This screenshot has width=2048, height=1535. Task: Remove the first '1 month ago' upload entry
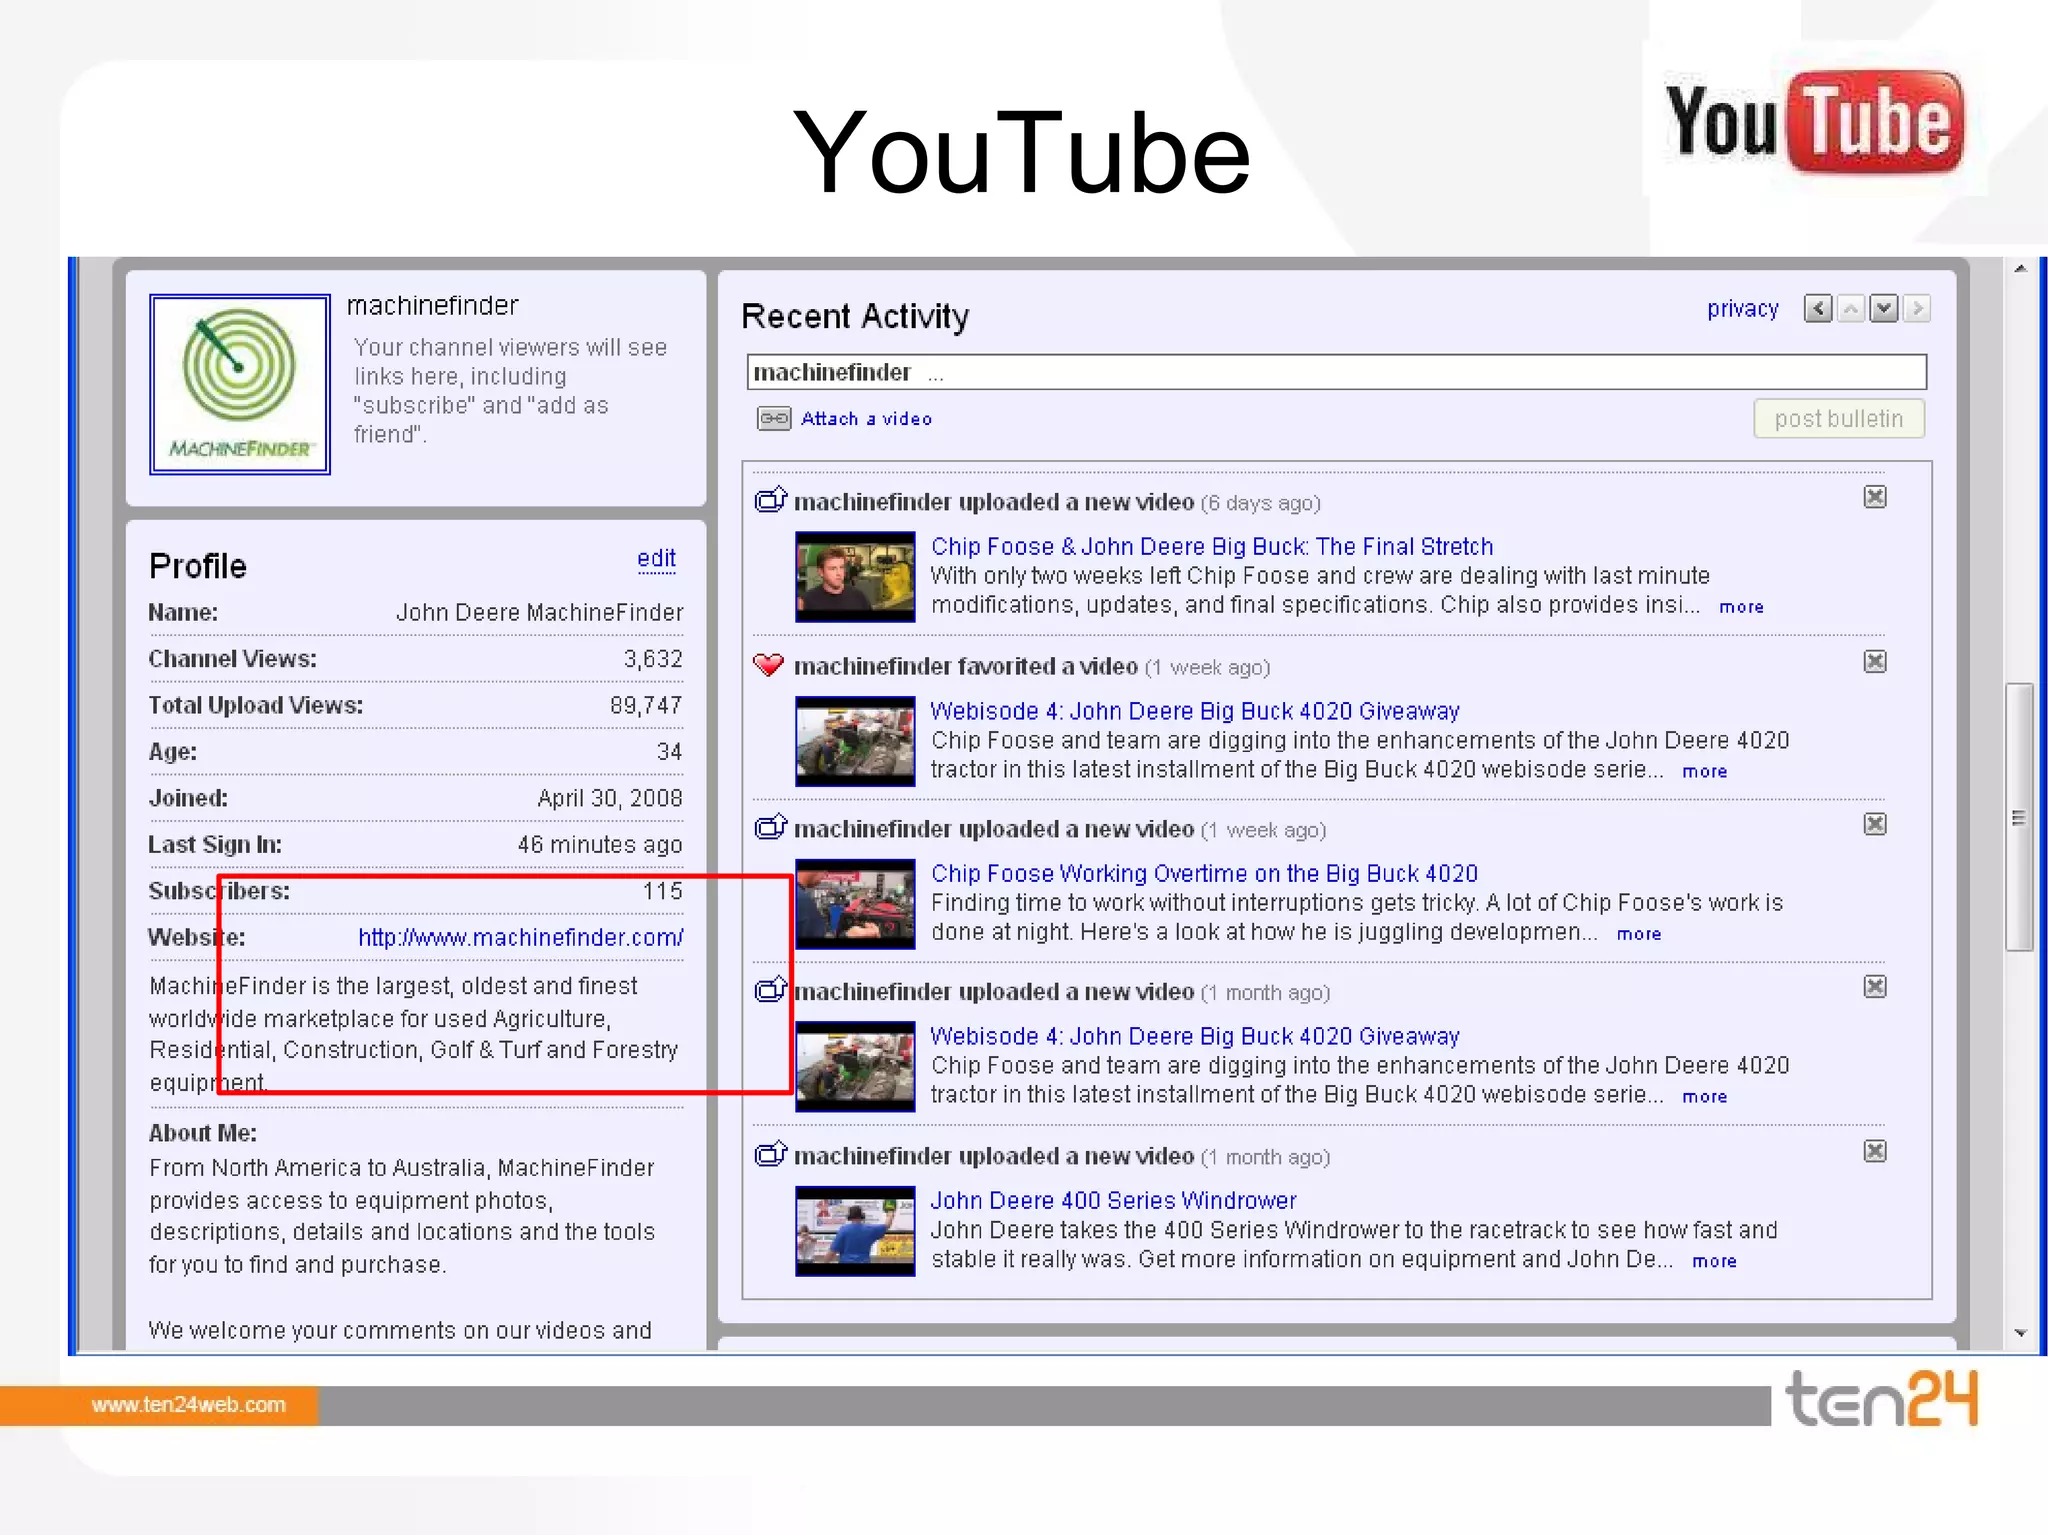pos(1875,987)
